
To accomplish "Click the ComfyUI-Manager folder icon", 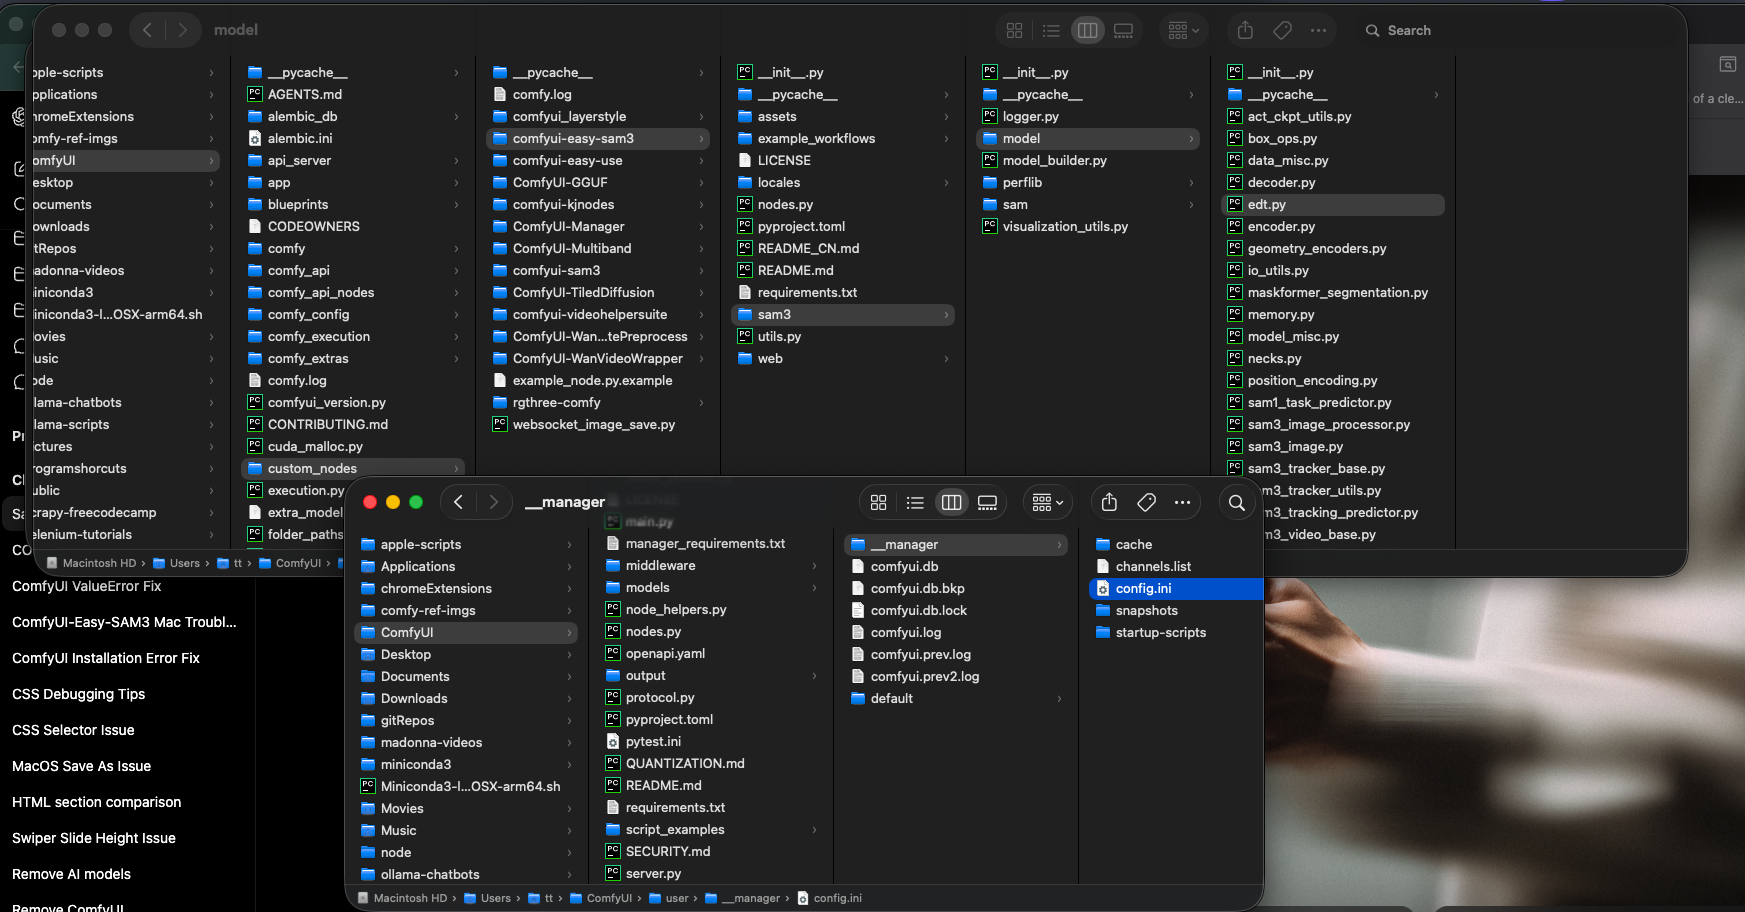I will (500, 226).
